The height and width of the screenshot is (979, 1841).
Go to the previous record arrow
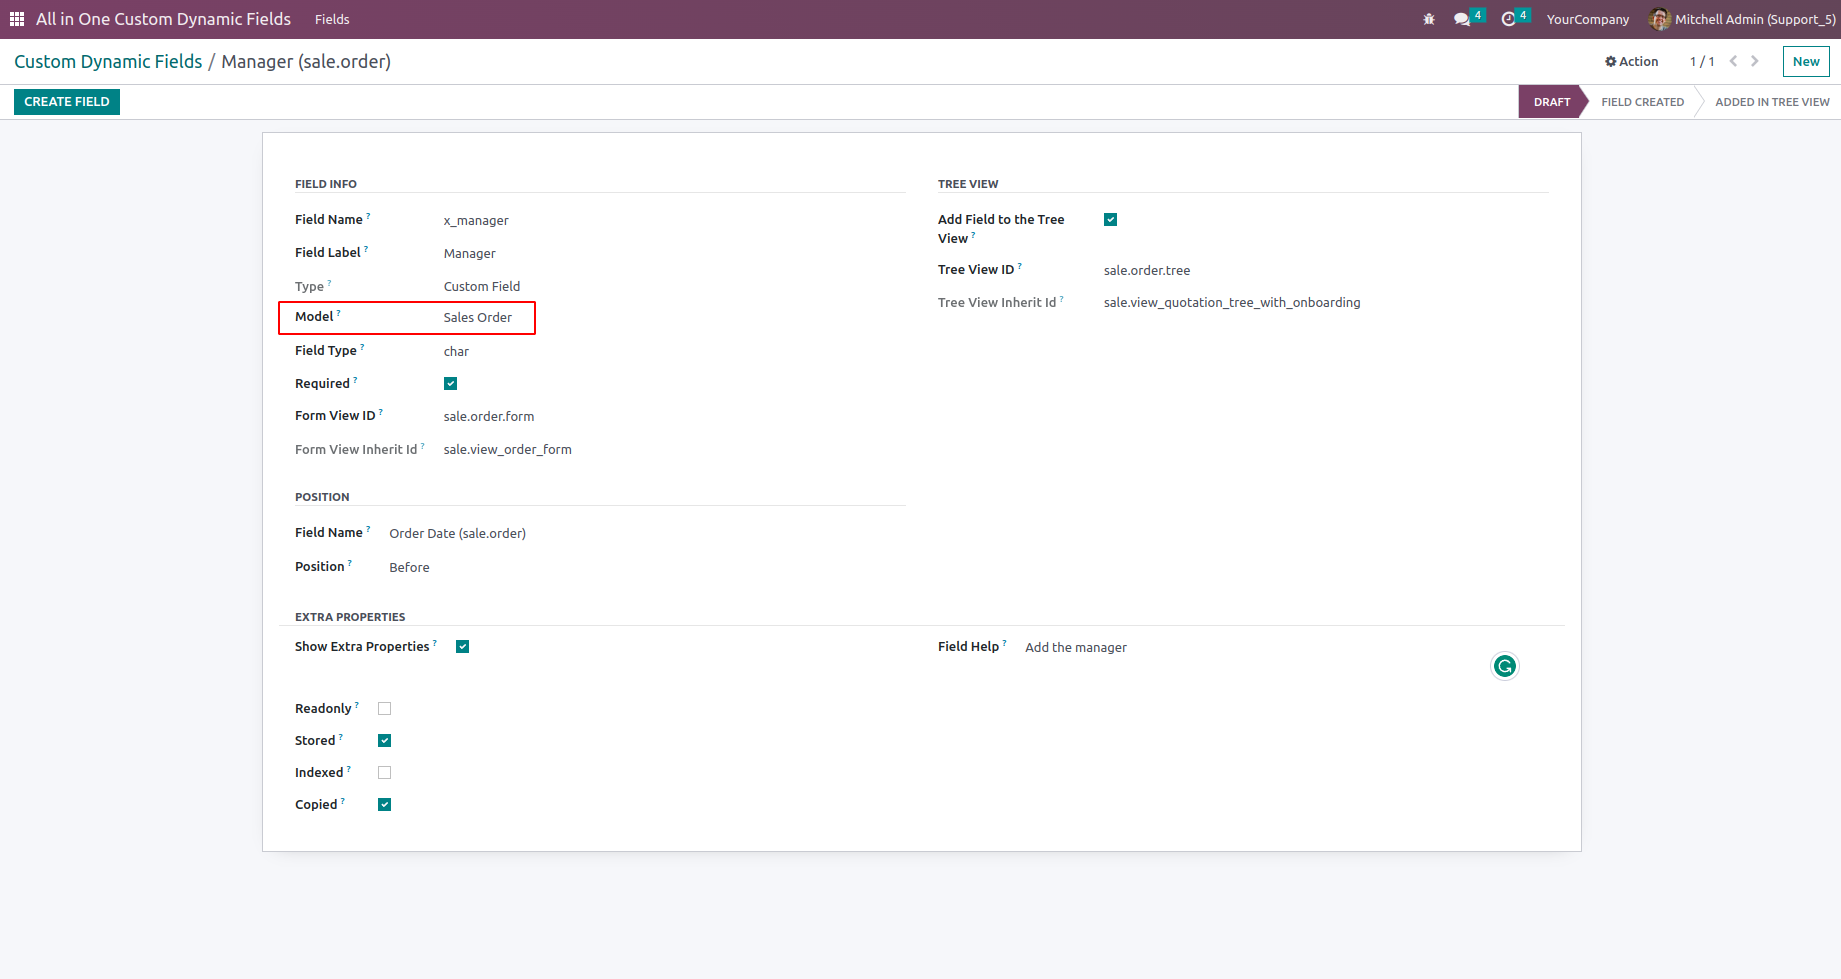point(1733,61)
